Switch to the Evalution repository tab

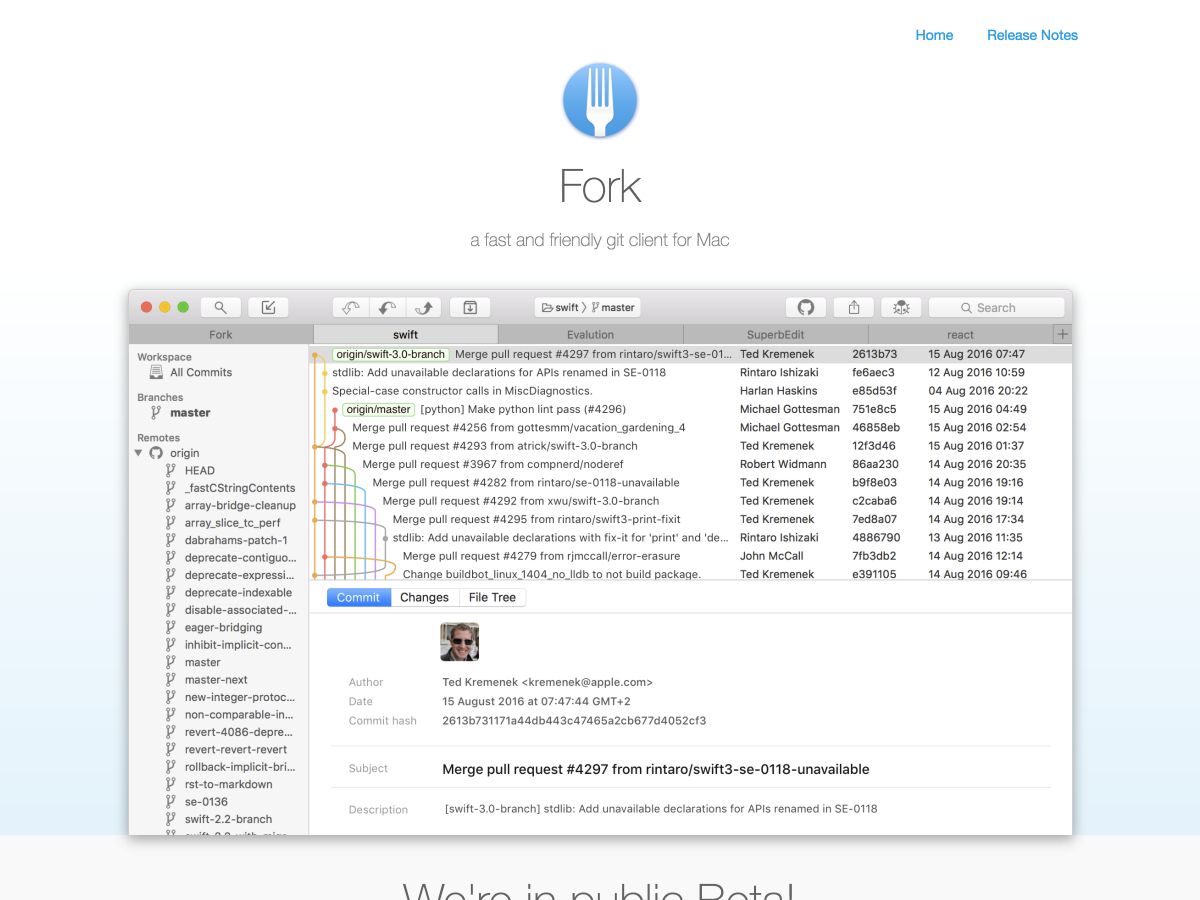click(591, 334)
